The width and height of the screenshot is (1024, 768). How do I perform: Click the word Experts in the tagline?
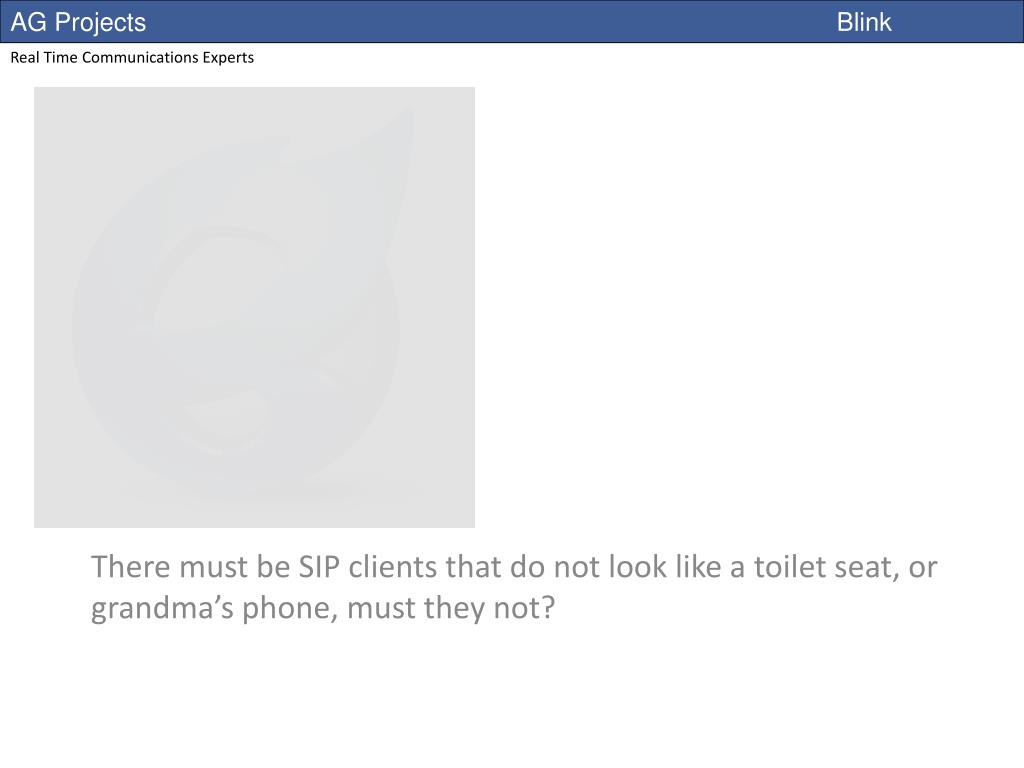(228, 57)
